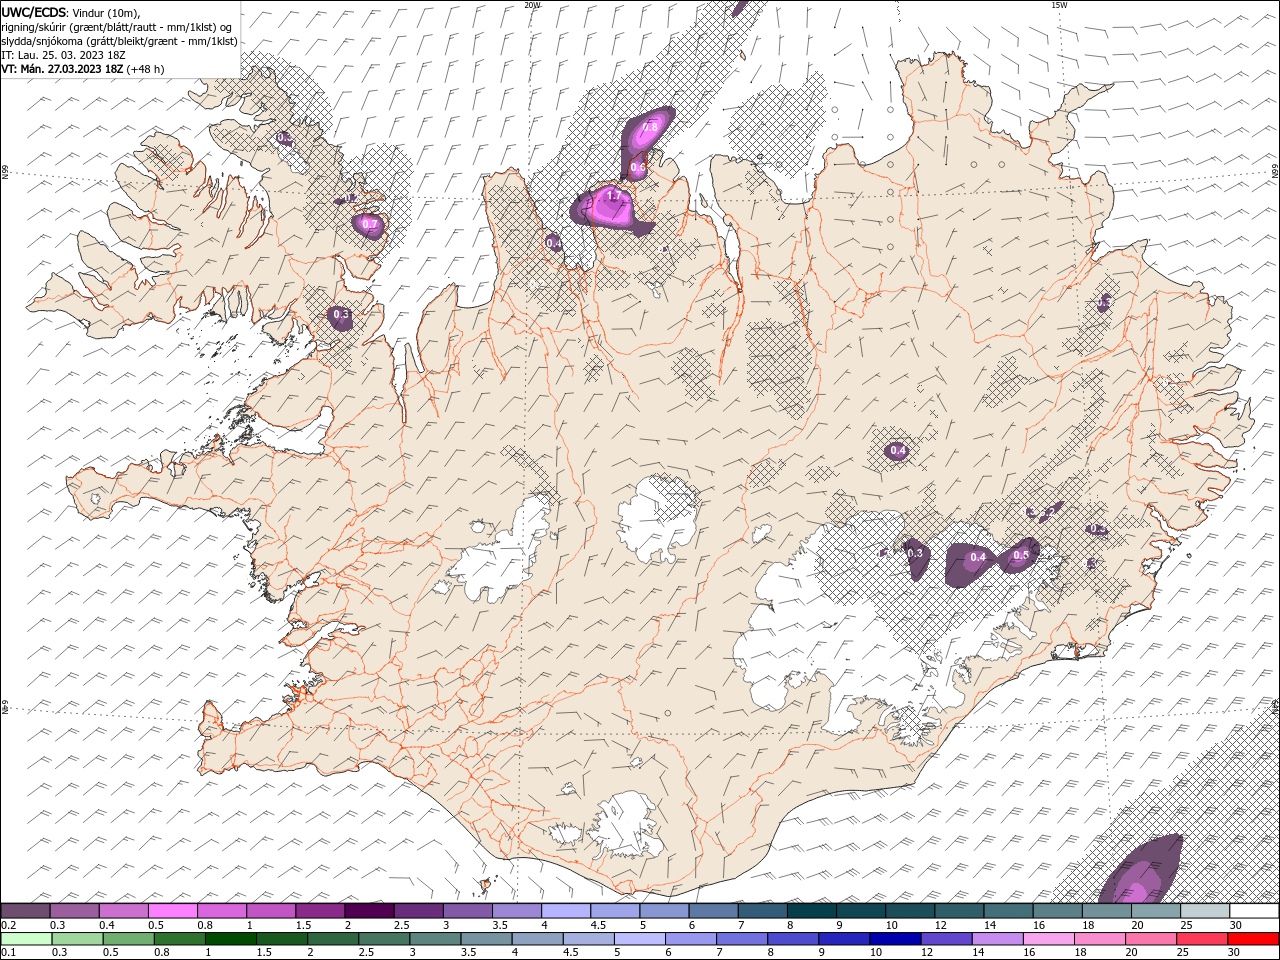
Task: Click the light pink swatch labeled 16 in rain legend
Action: point(1049,939)
